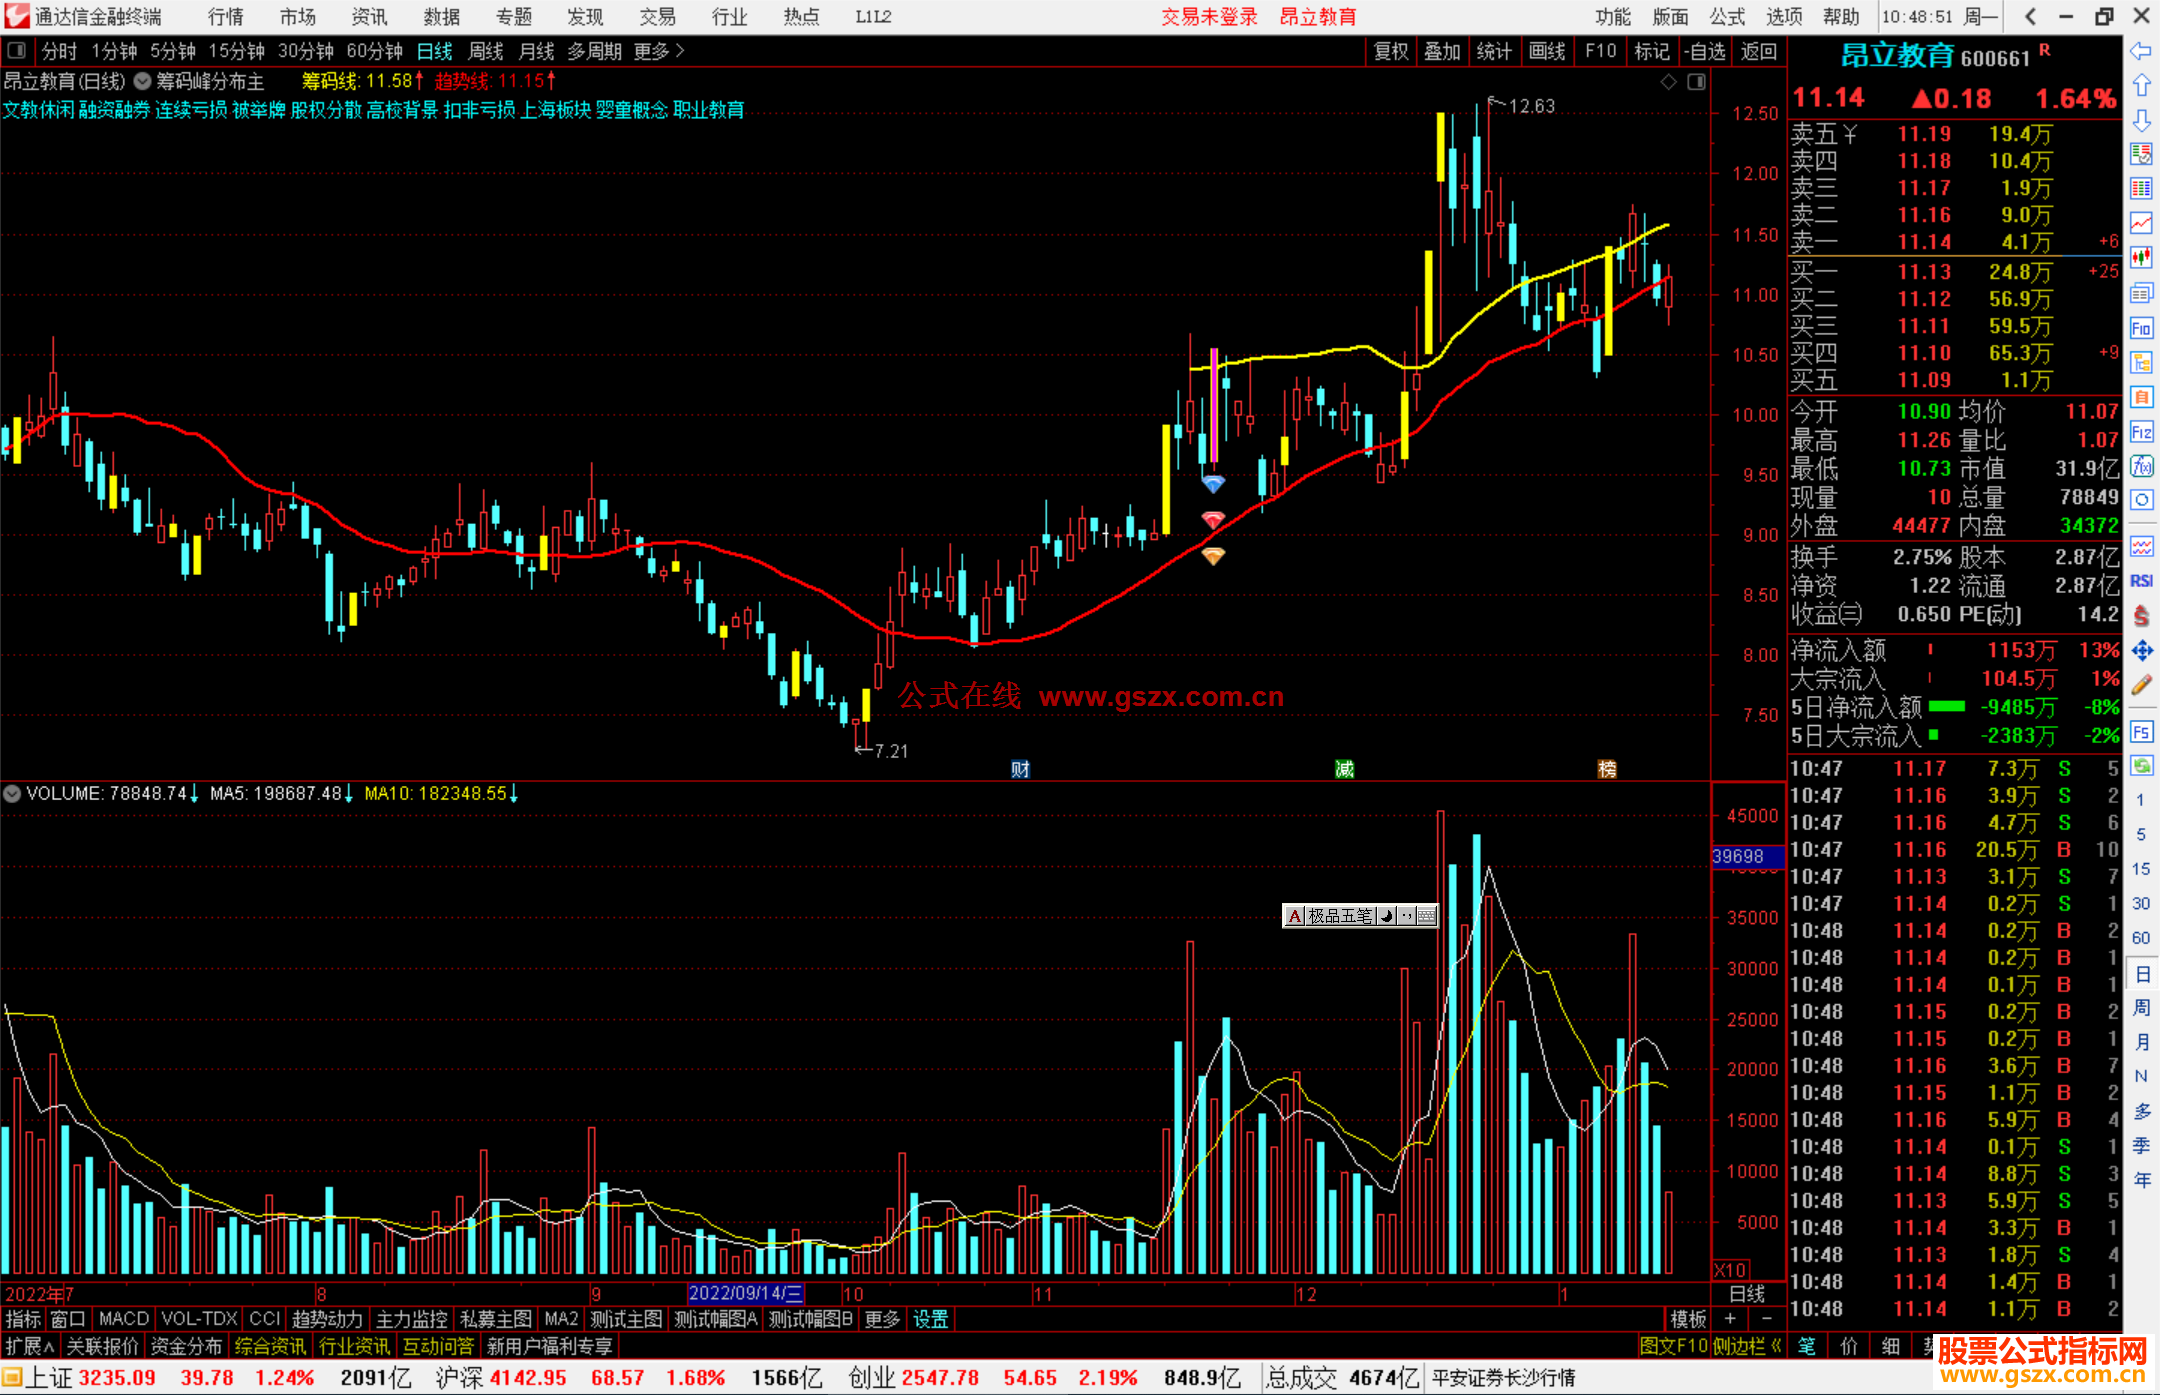Toggle the left panel button beside 分时

click(x=17, y=50)
